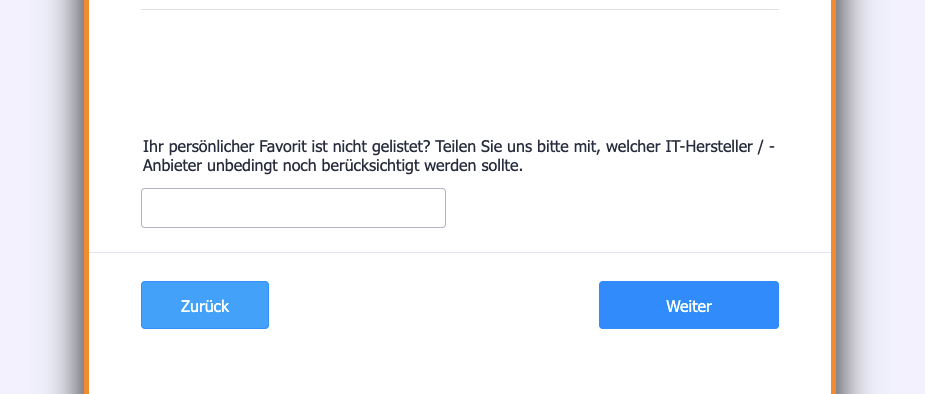Click the lavender page background at left
This screenshot has height=394, width=925.
click(24, 197)
